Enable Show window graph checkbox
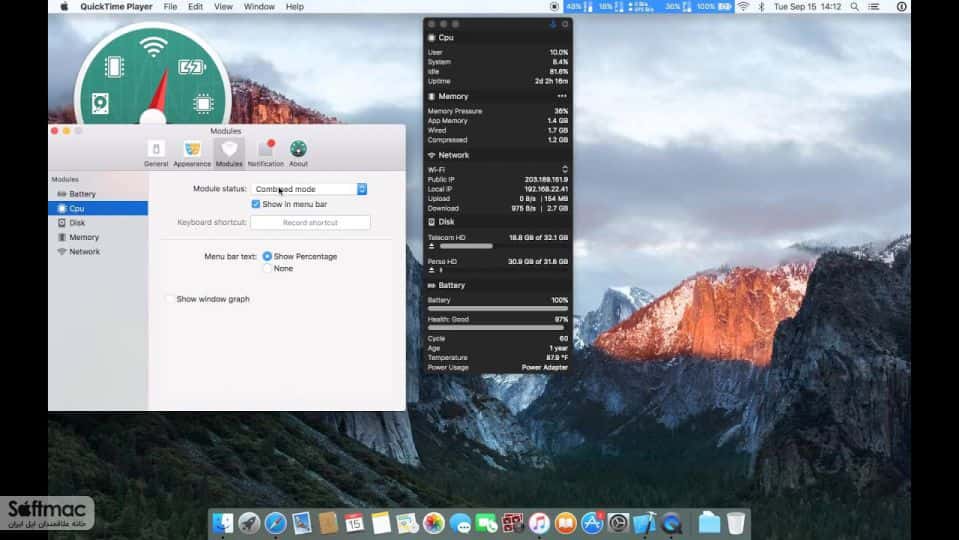The width and height of the screenshot is (959, 540). click(169, 299)
